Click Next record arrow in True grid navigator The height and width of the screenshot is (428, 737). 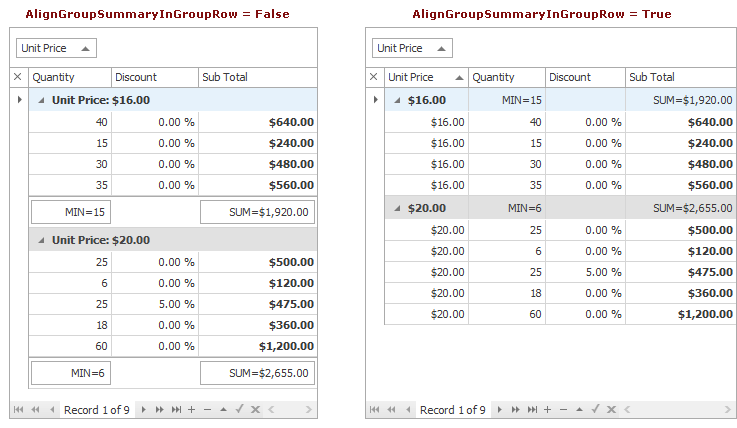pyautogui.click(x=500, y=410)
